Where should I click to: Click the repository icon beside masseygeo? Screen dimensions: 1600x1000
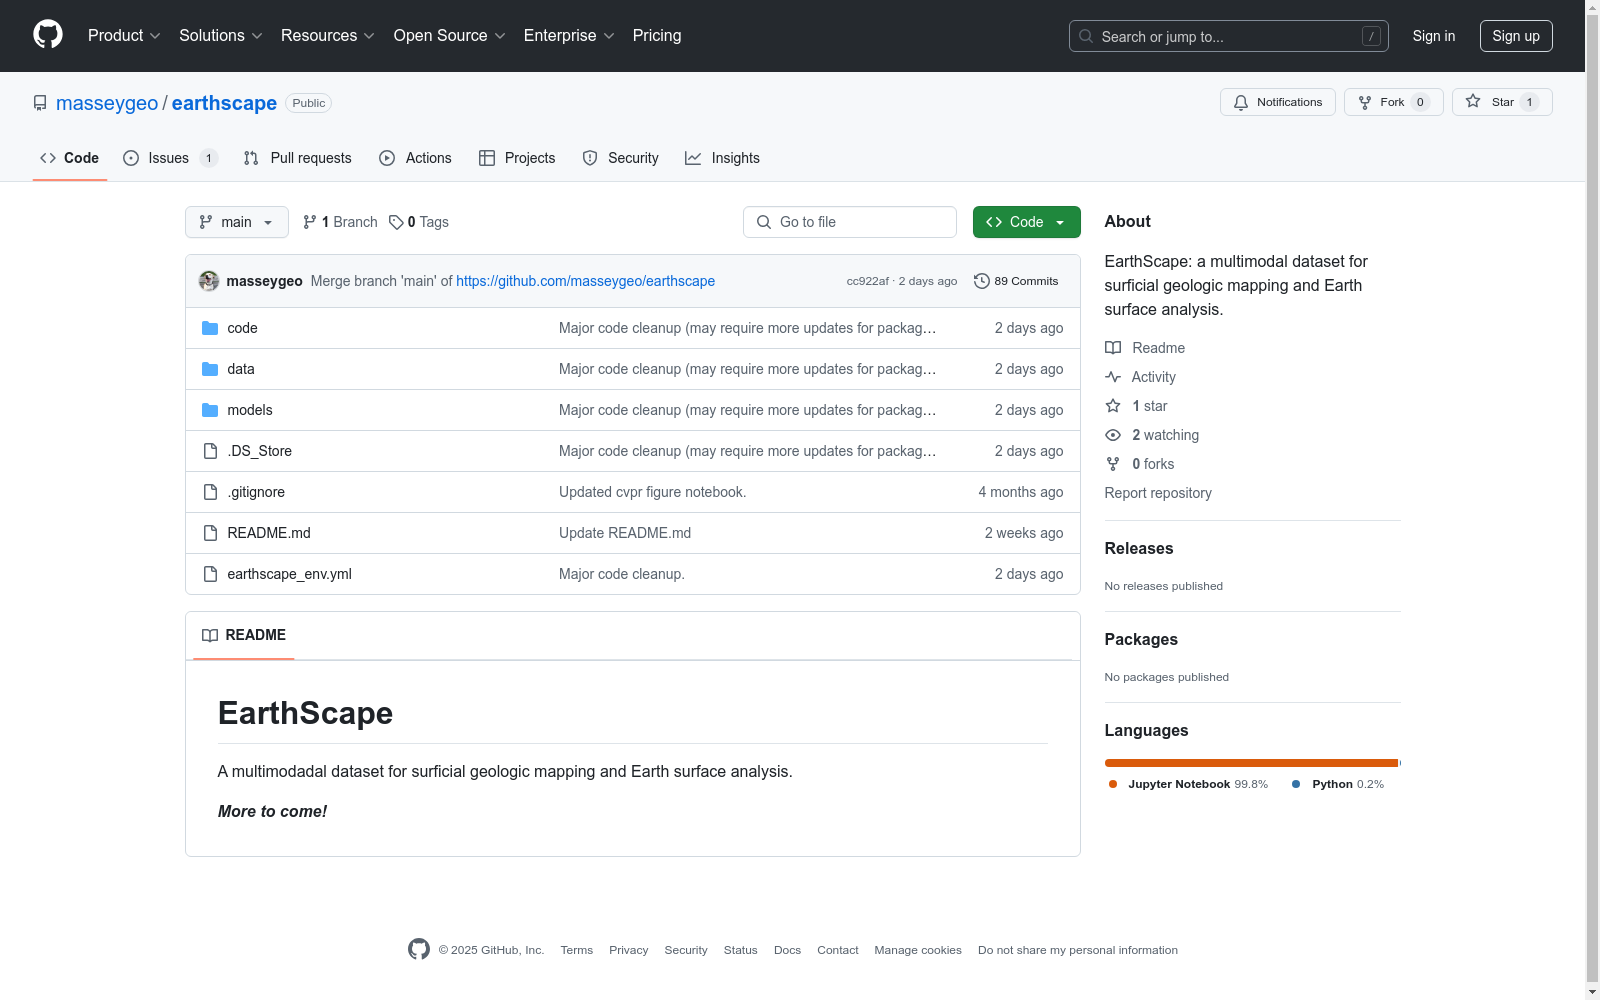40,103
